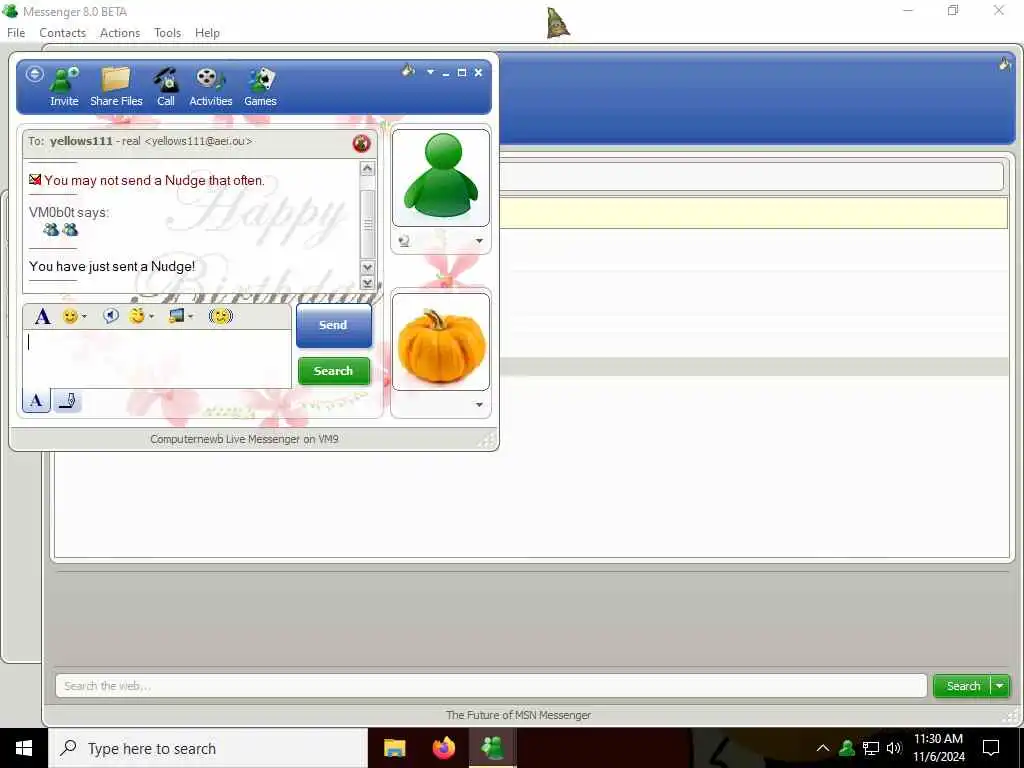Switch to handwriting mode pen tab
Viewport: 1024px width, 768px height.
pyautogui.click(x=67, y=400)
